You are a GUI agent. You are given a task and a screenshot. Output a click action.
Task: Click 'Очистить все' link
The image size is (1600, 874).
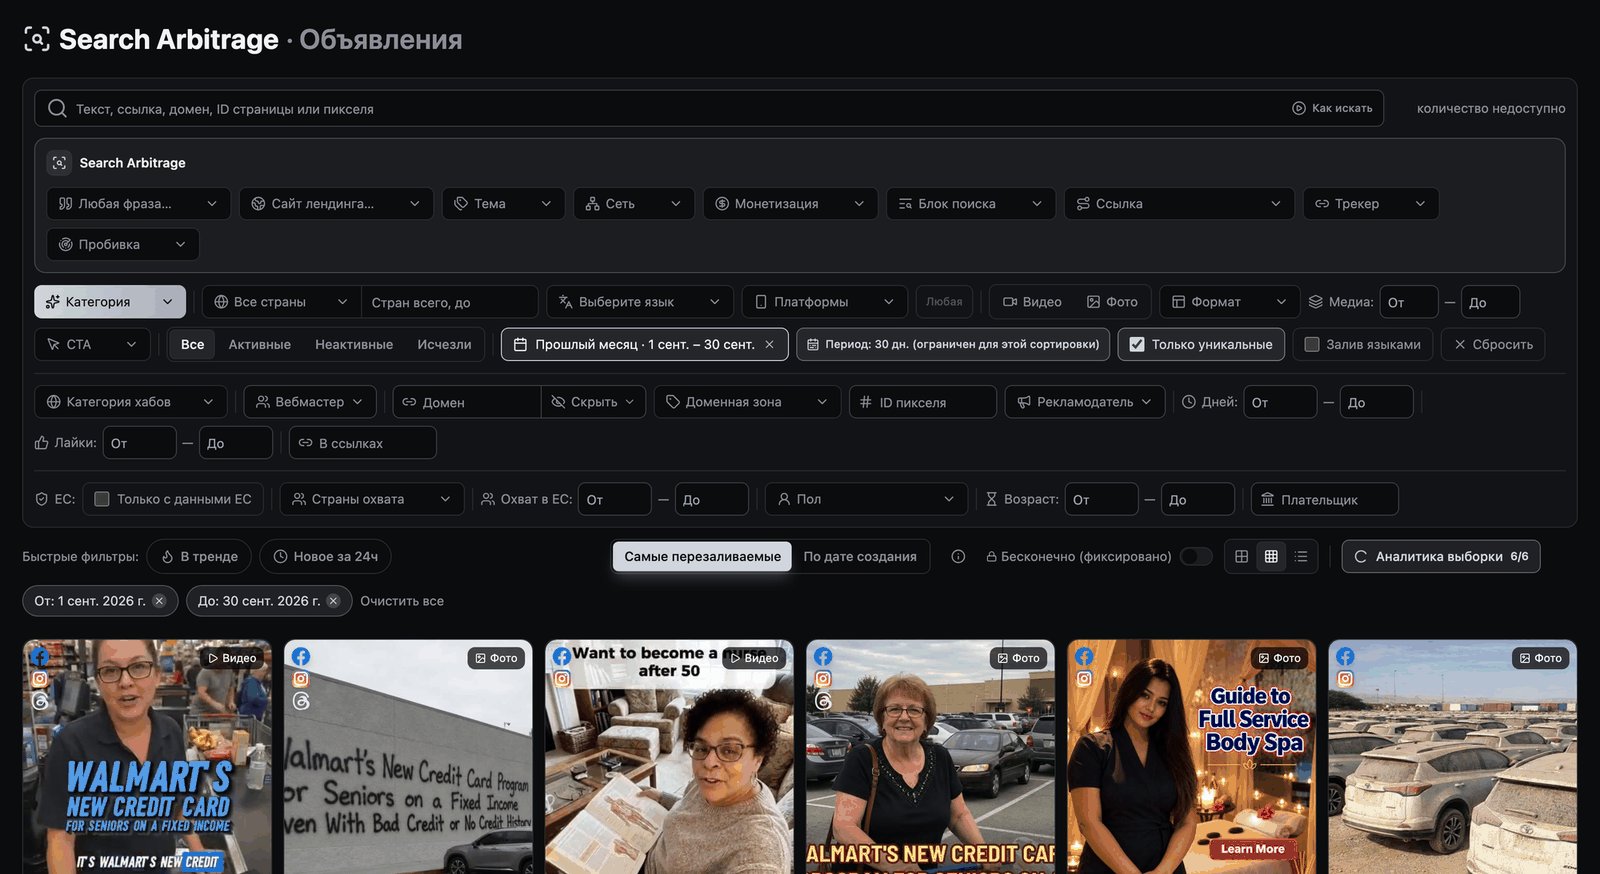pyautogui.click(x=402, y=601)
